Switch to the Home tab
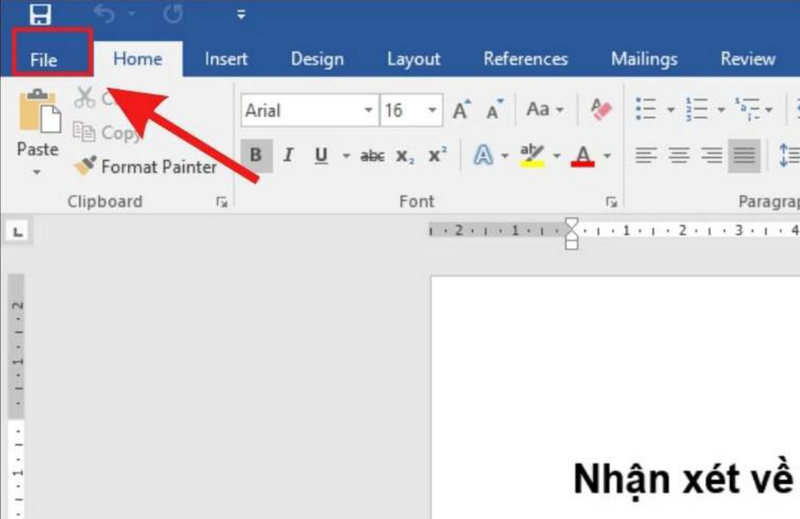The height and width of the screenshot is (519, 800). click(138, 59)
